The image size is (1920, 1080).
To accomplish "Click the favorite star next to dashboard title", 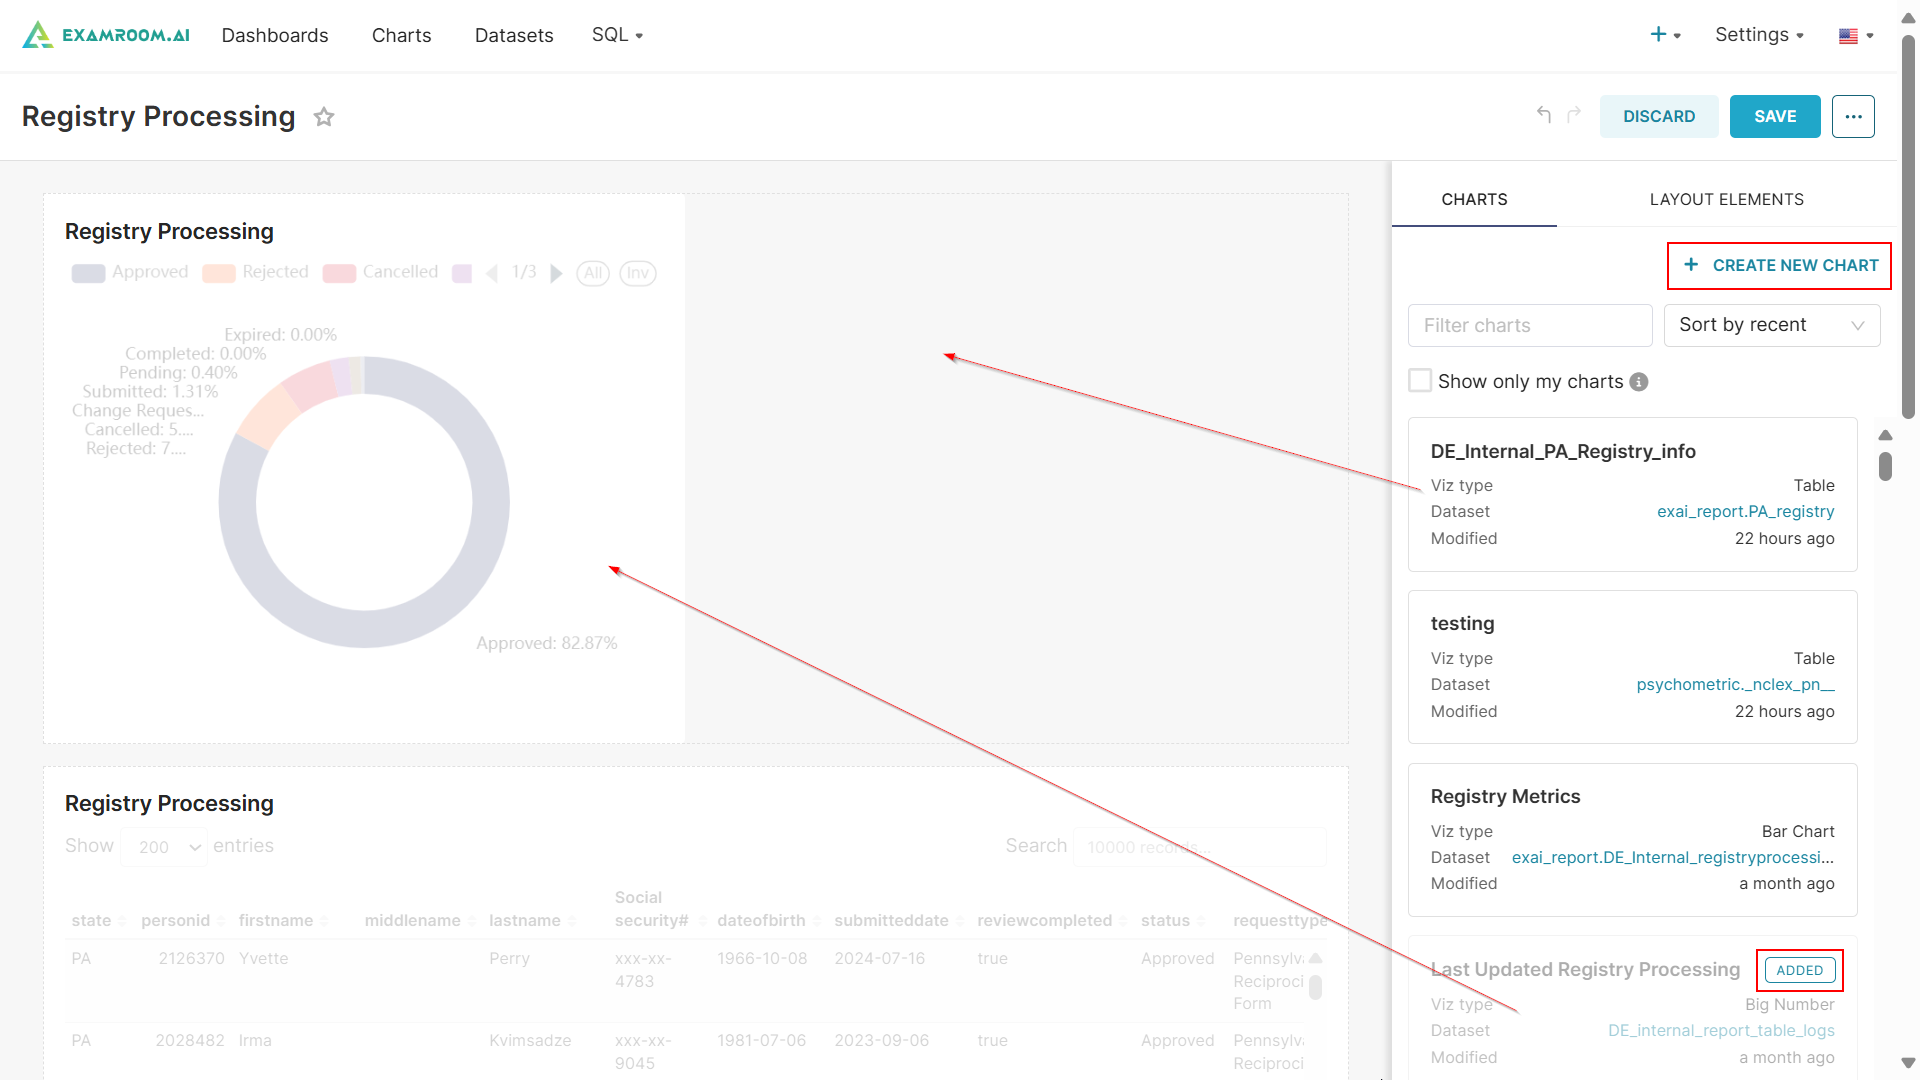I will (324, 117).
